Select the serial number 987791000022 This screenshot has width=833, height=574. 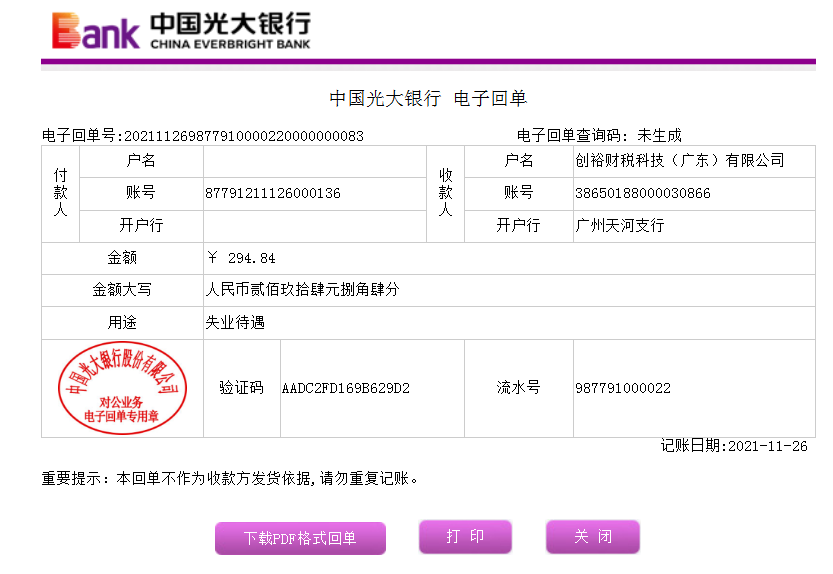tap(623, 389)
